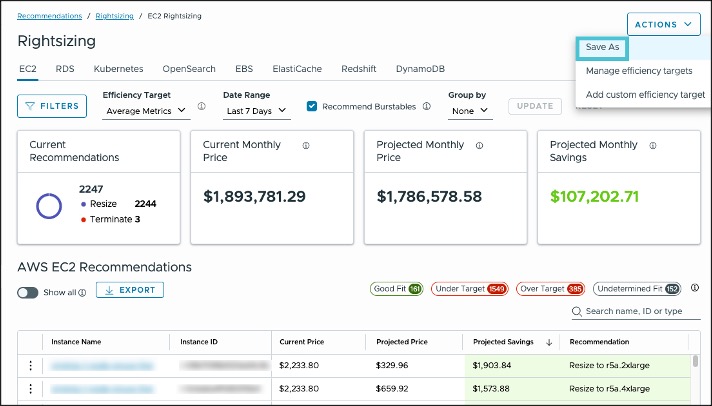Switch to the Kubernetes tab

pos(119,69)
